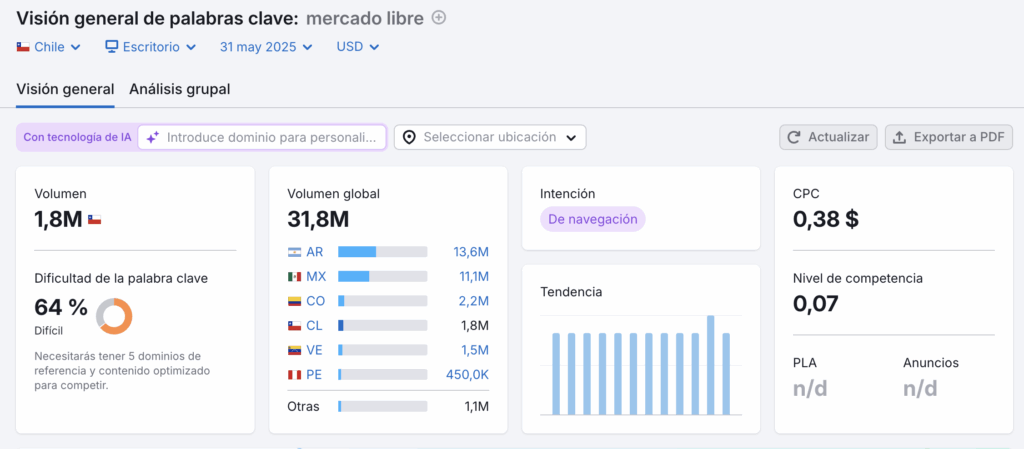Open the 31 may 2025 date dropdown
Screen dimensions: 1024x449
point(266,47)
